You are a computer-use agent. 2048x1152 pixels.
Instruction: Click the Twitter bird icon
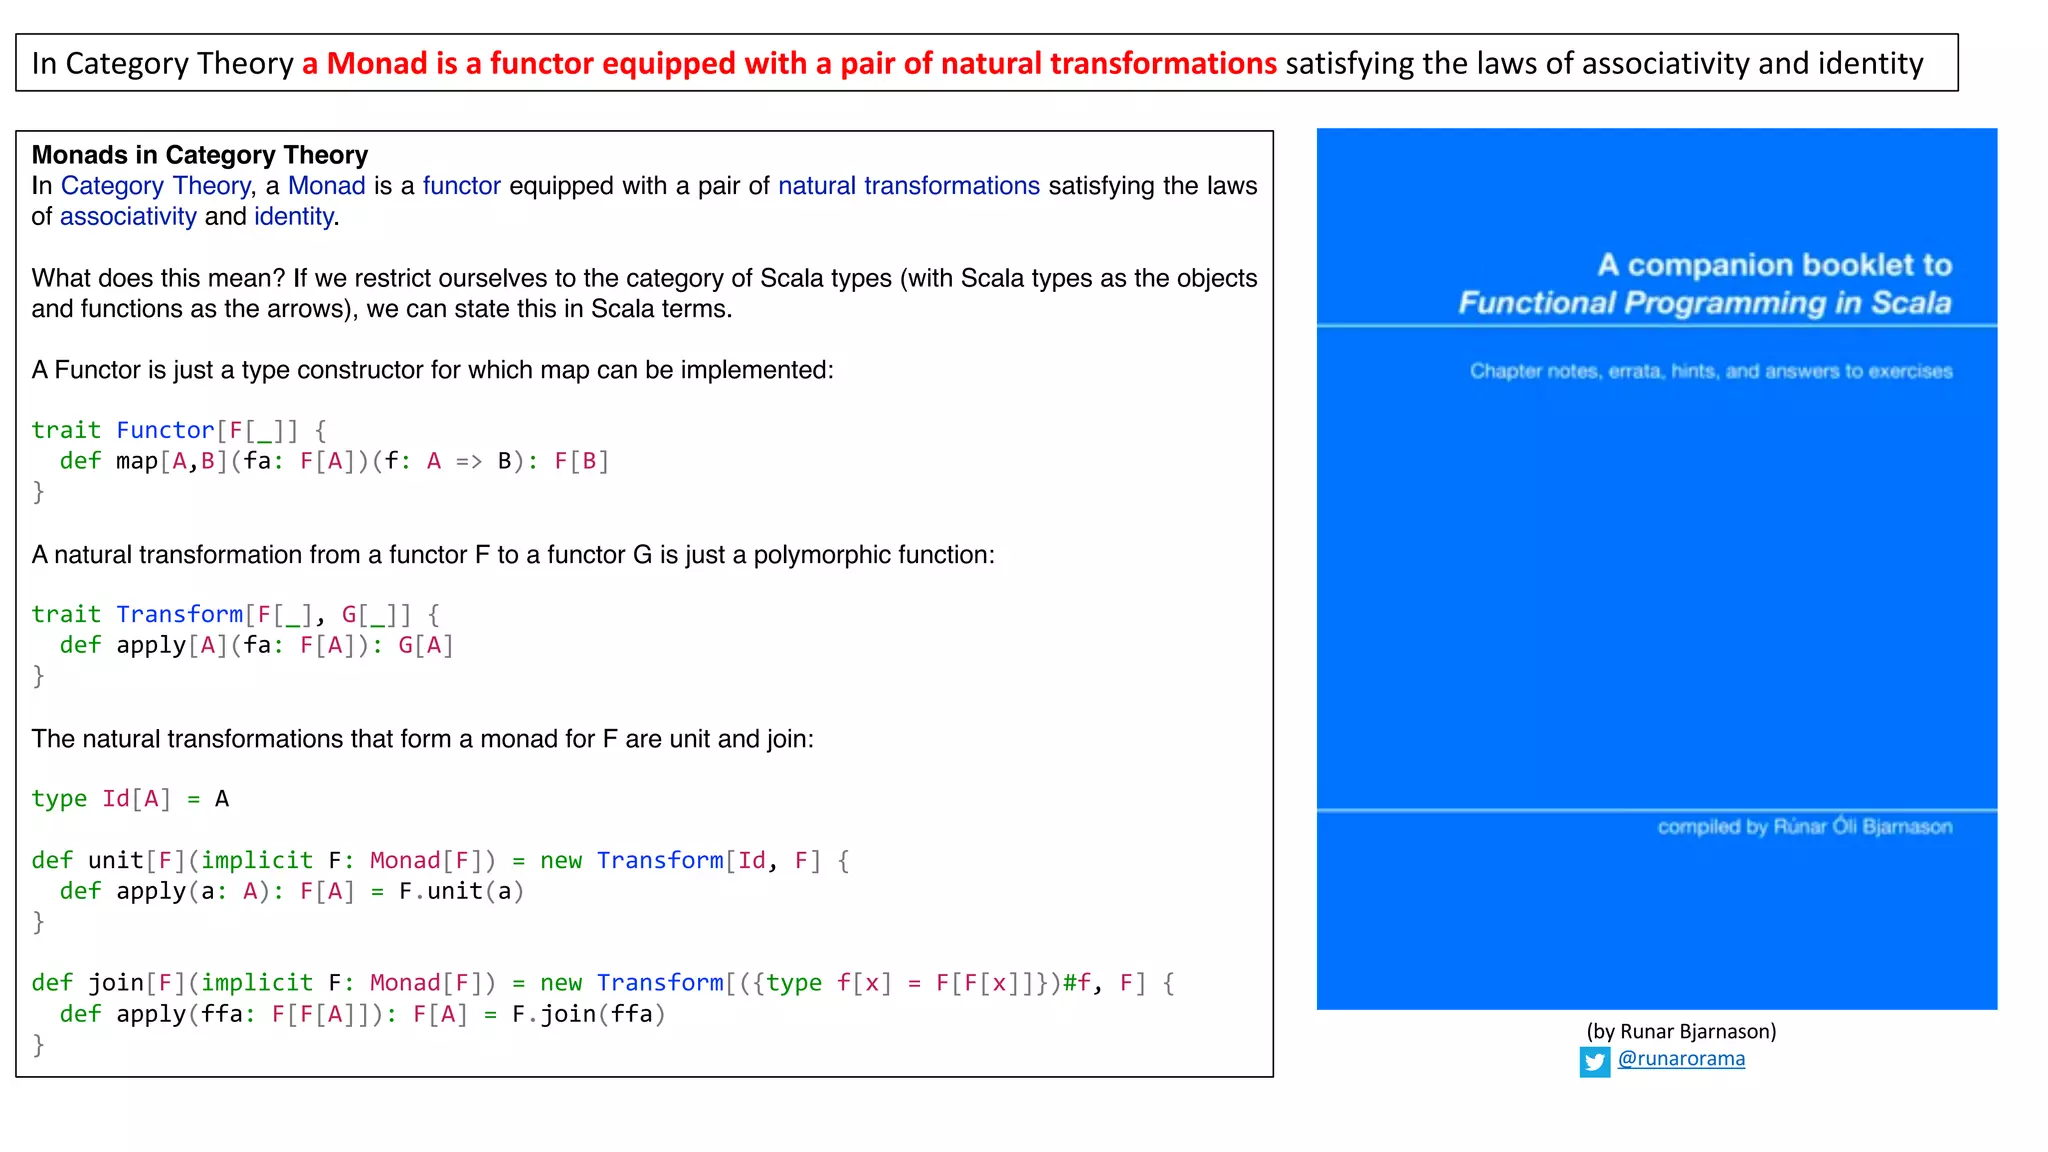click(1595, 1061)
